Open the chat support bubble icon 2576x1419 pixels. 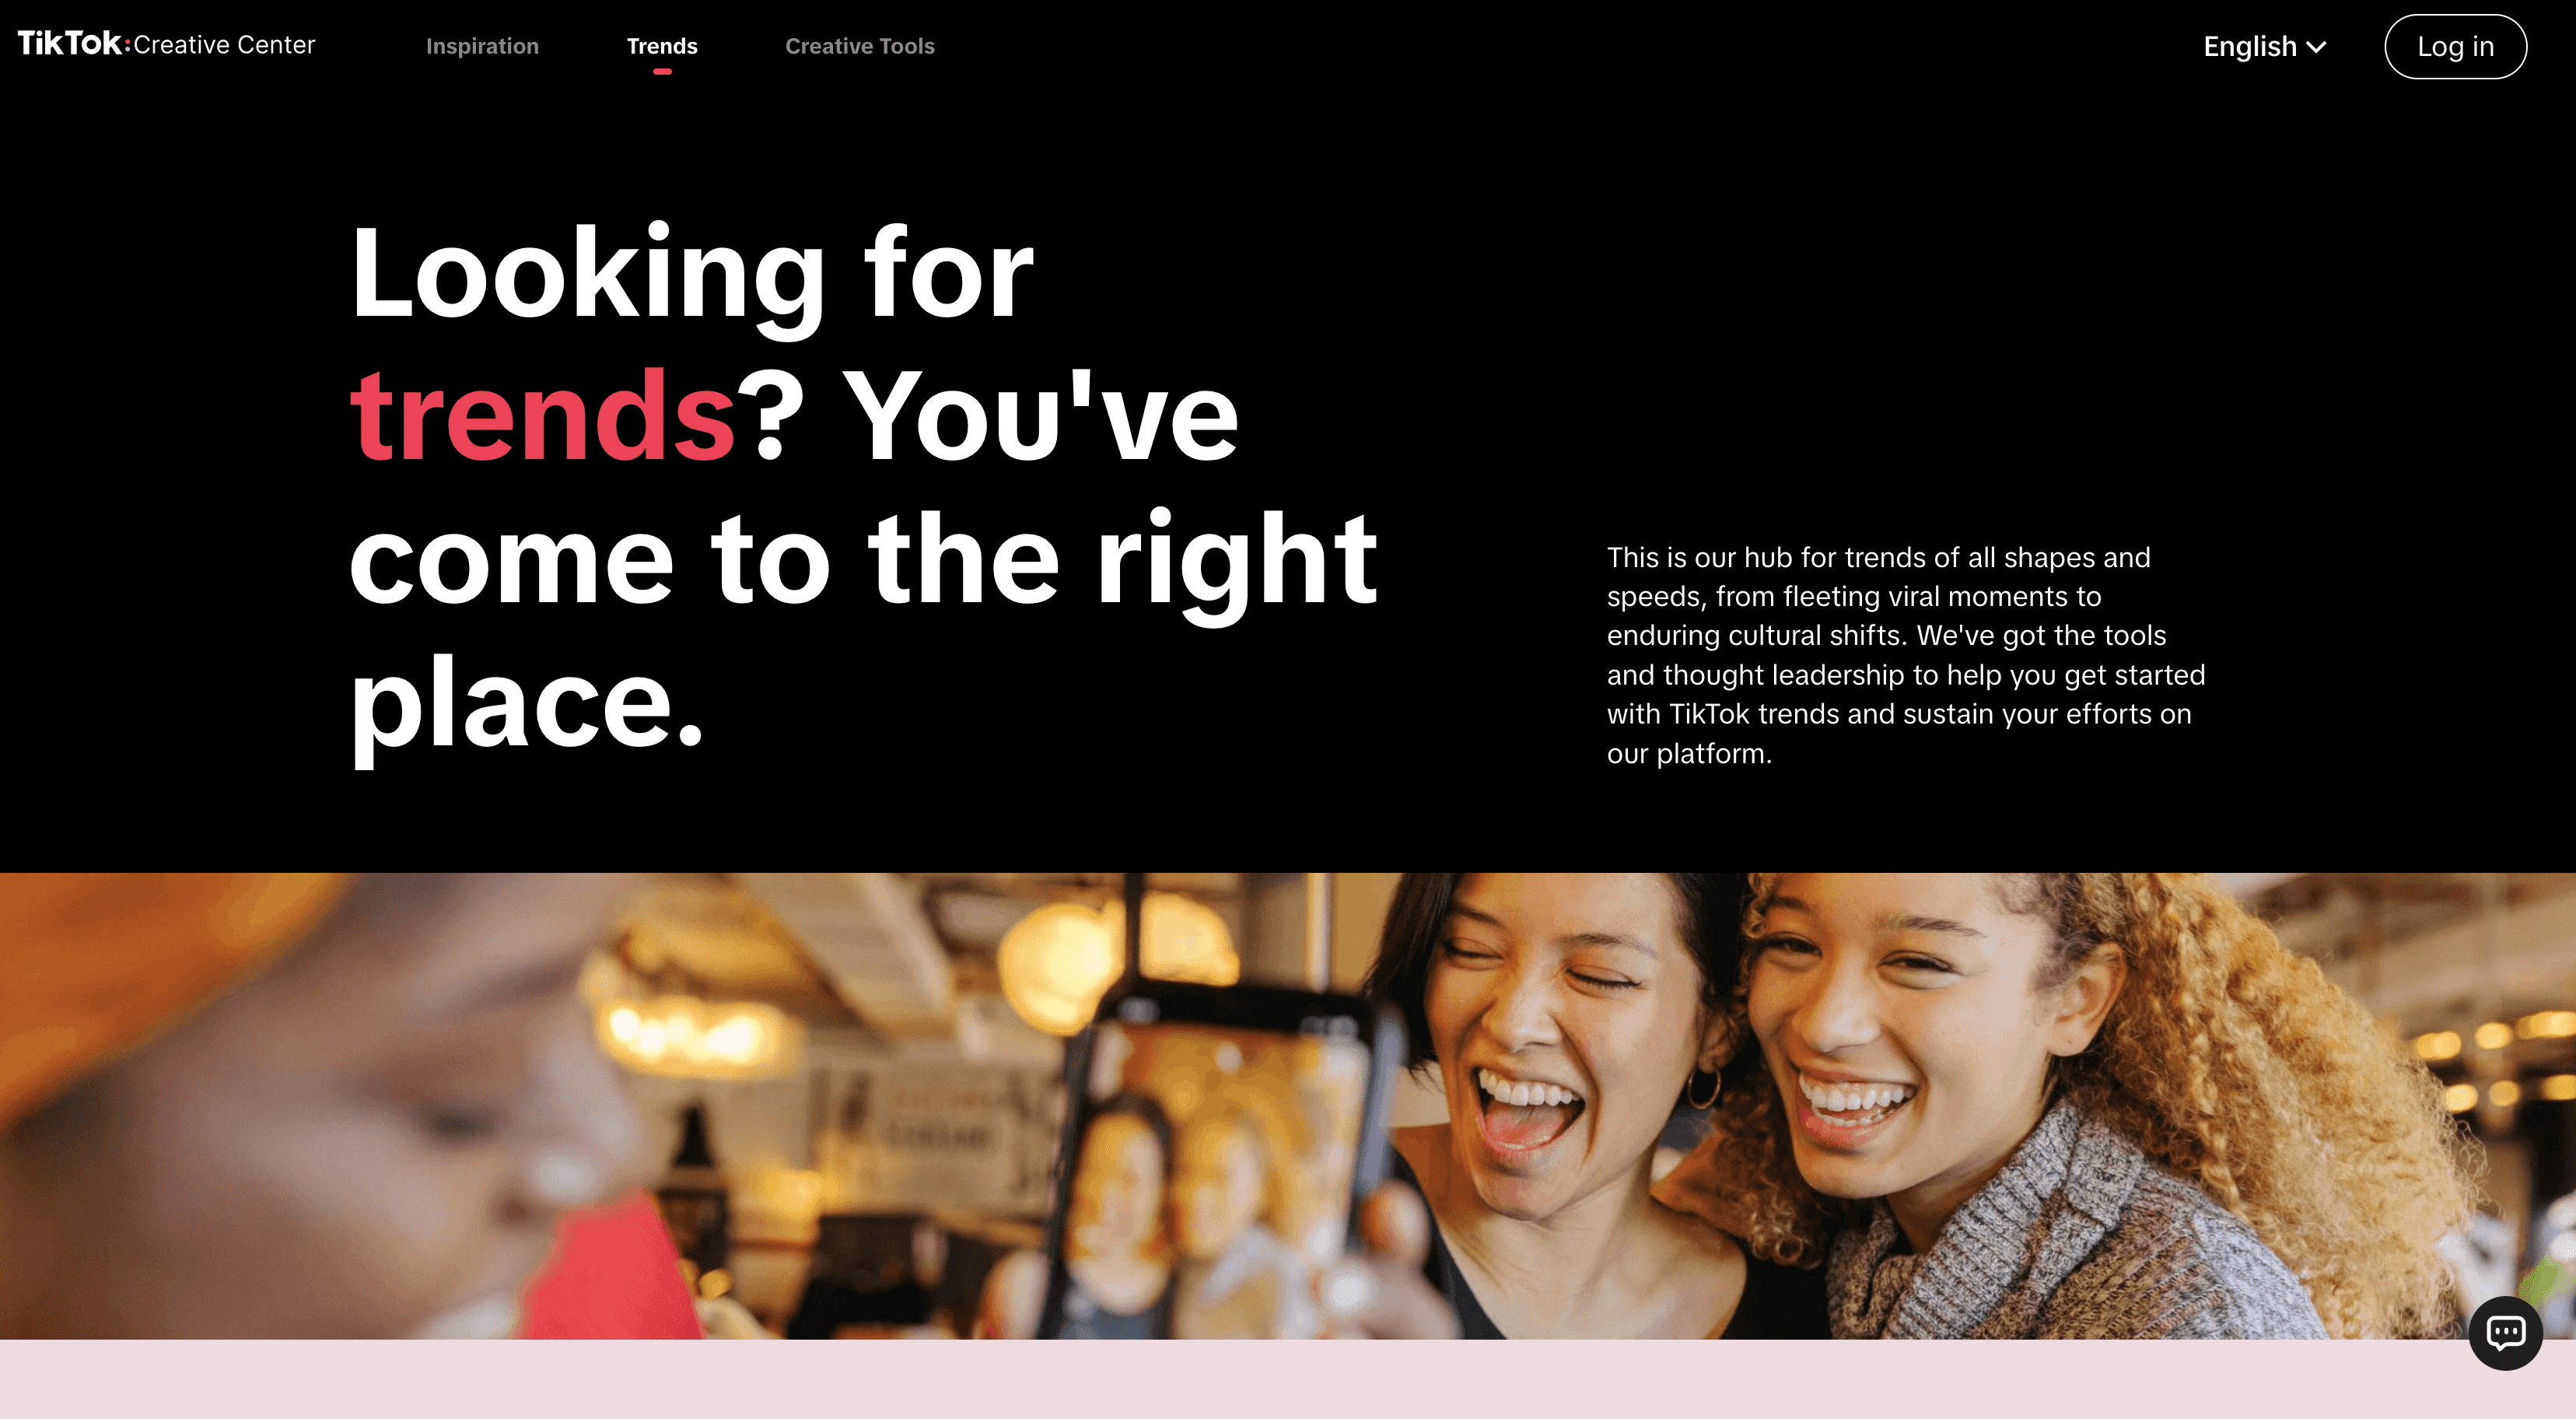2505,1333
